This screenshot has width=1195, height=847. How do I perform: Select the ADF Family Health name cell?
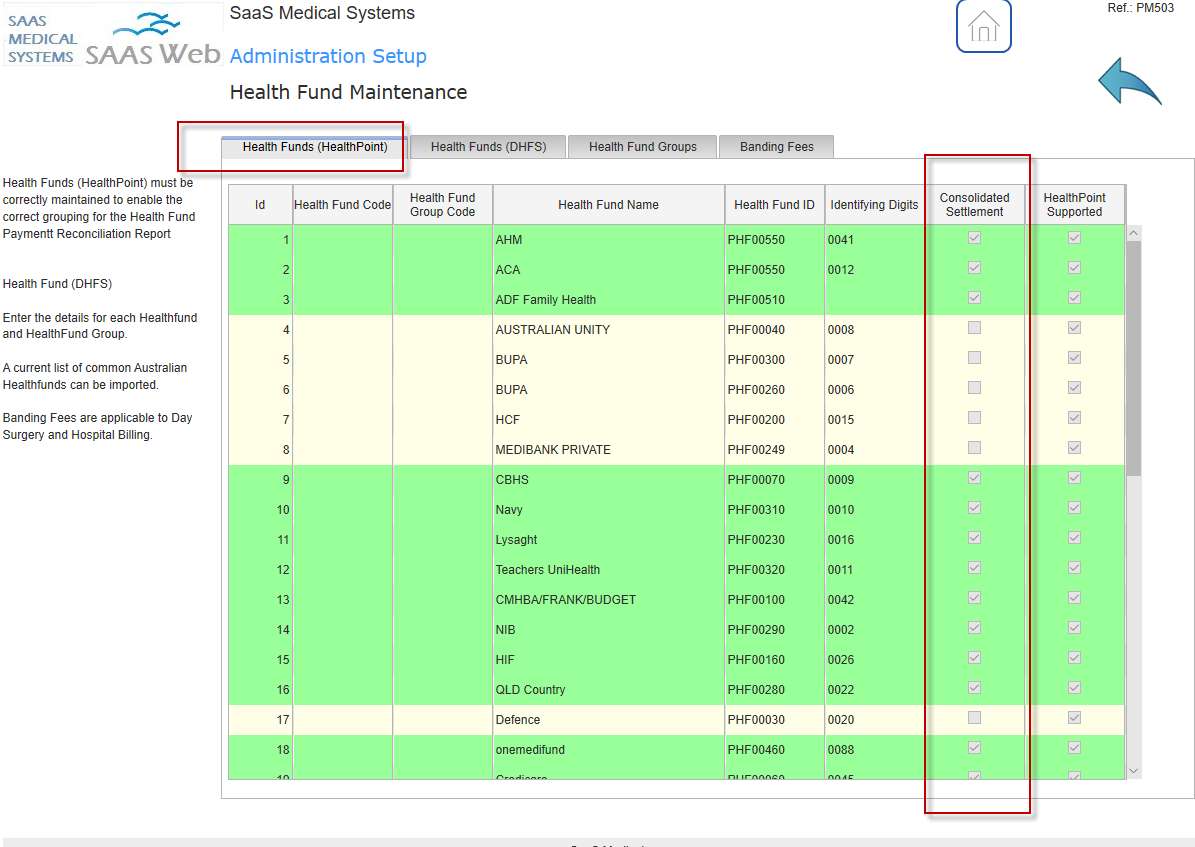(608, 300)
